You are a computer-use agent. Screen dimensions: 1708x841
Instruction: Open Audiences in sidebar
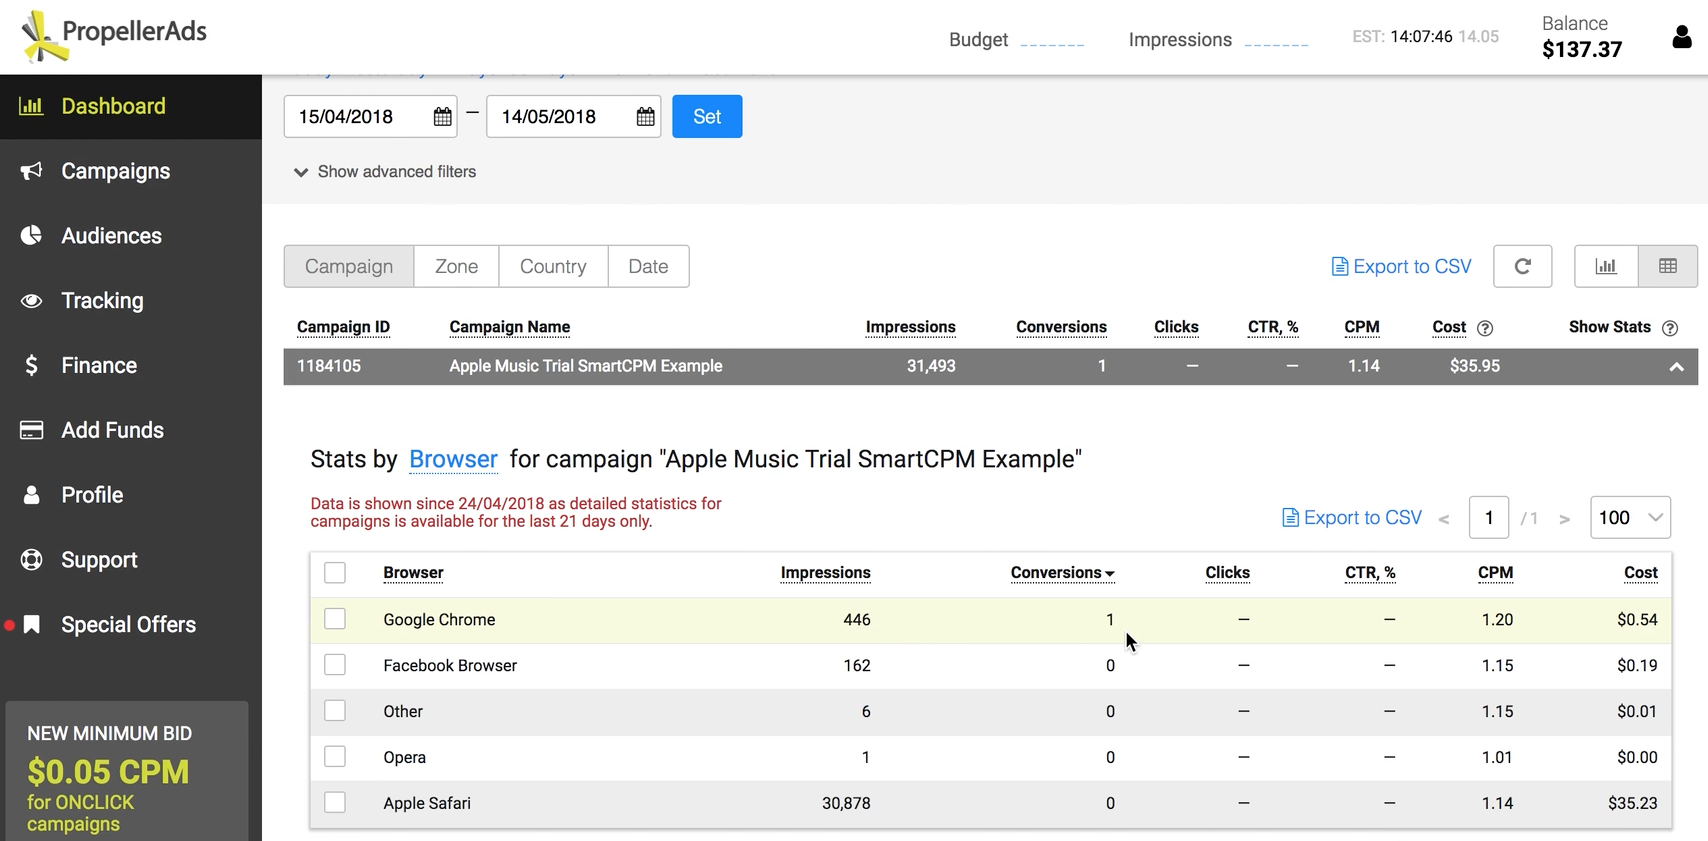(131, 235)
